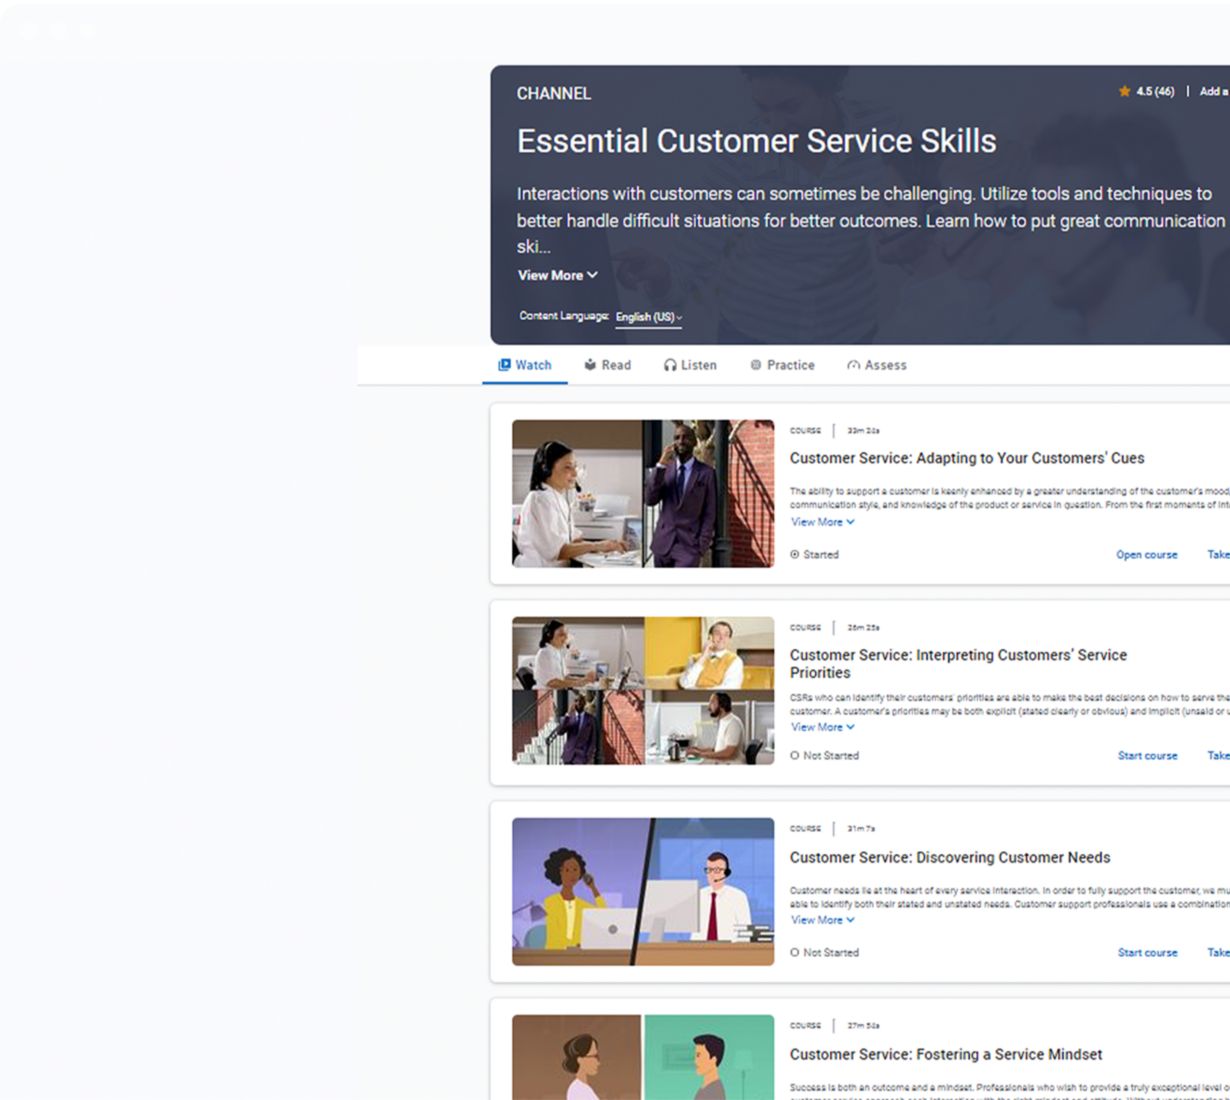The image size is (1230, 1100).
Task: Expand View More in the channel description
Action: click(x=557, y=275)
